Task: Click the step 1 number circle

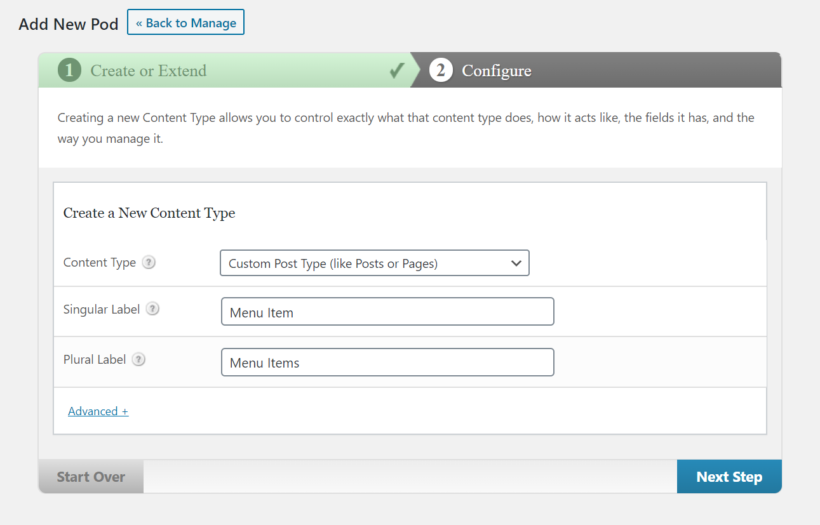Action: (x=69, y=70)
